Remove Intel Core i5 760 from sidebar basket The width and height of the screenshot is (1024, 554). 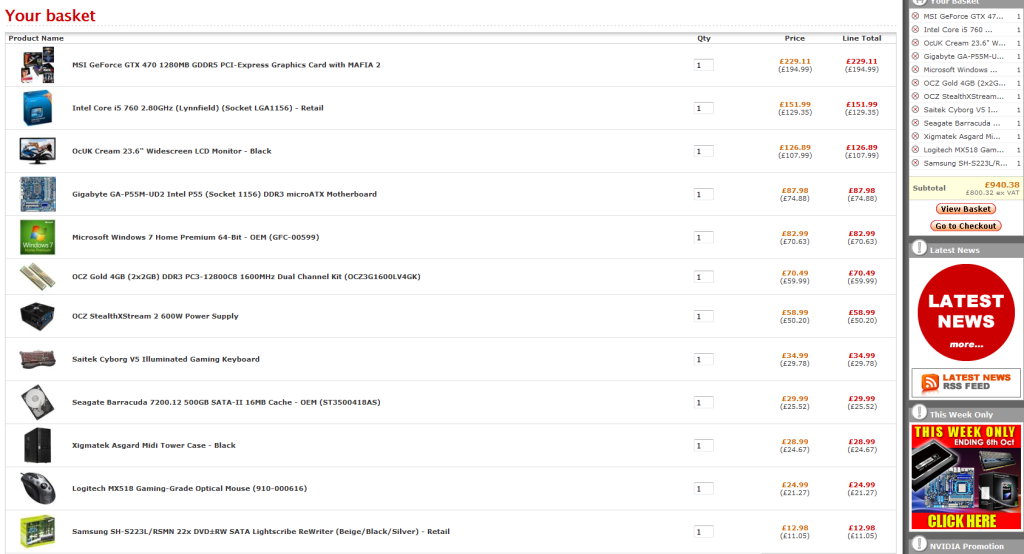click(x=915, y=29)
